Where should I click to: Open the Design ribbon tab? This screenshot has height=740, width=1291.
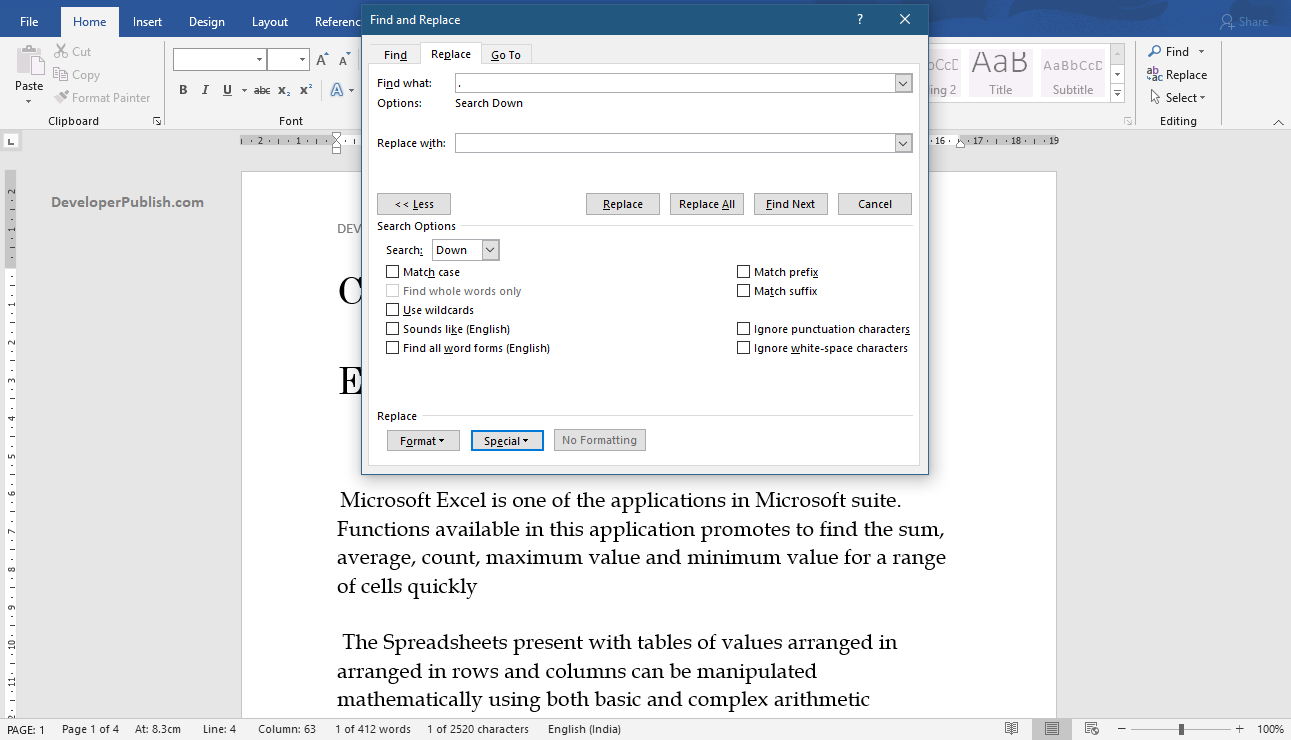pyautogui.click(x=206, y=20)
